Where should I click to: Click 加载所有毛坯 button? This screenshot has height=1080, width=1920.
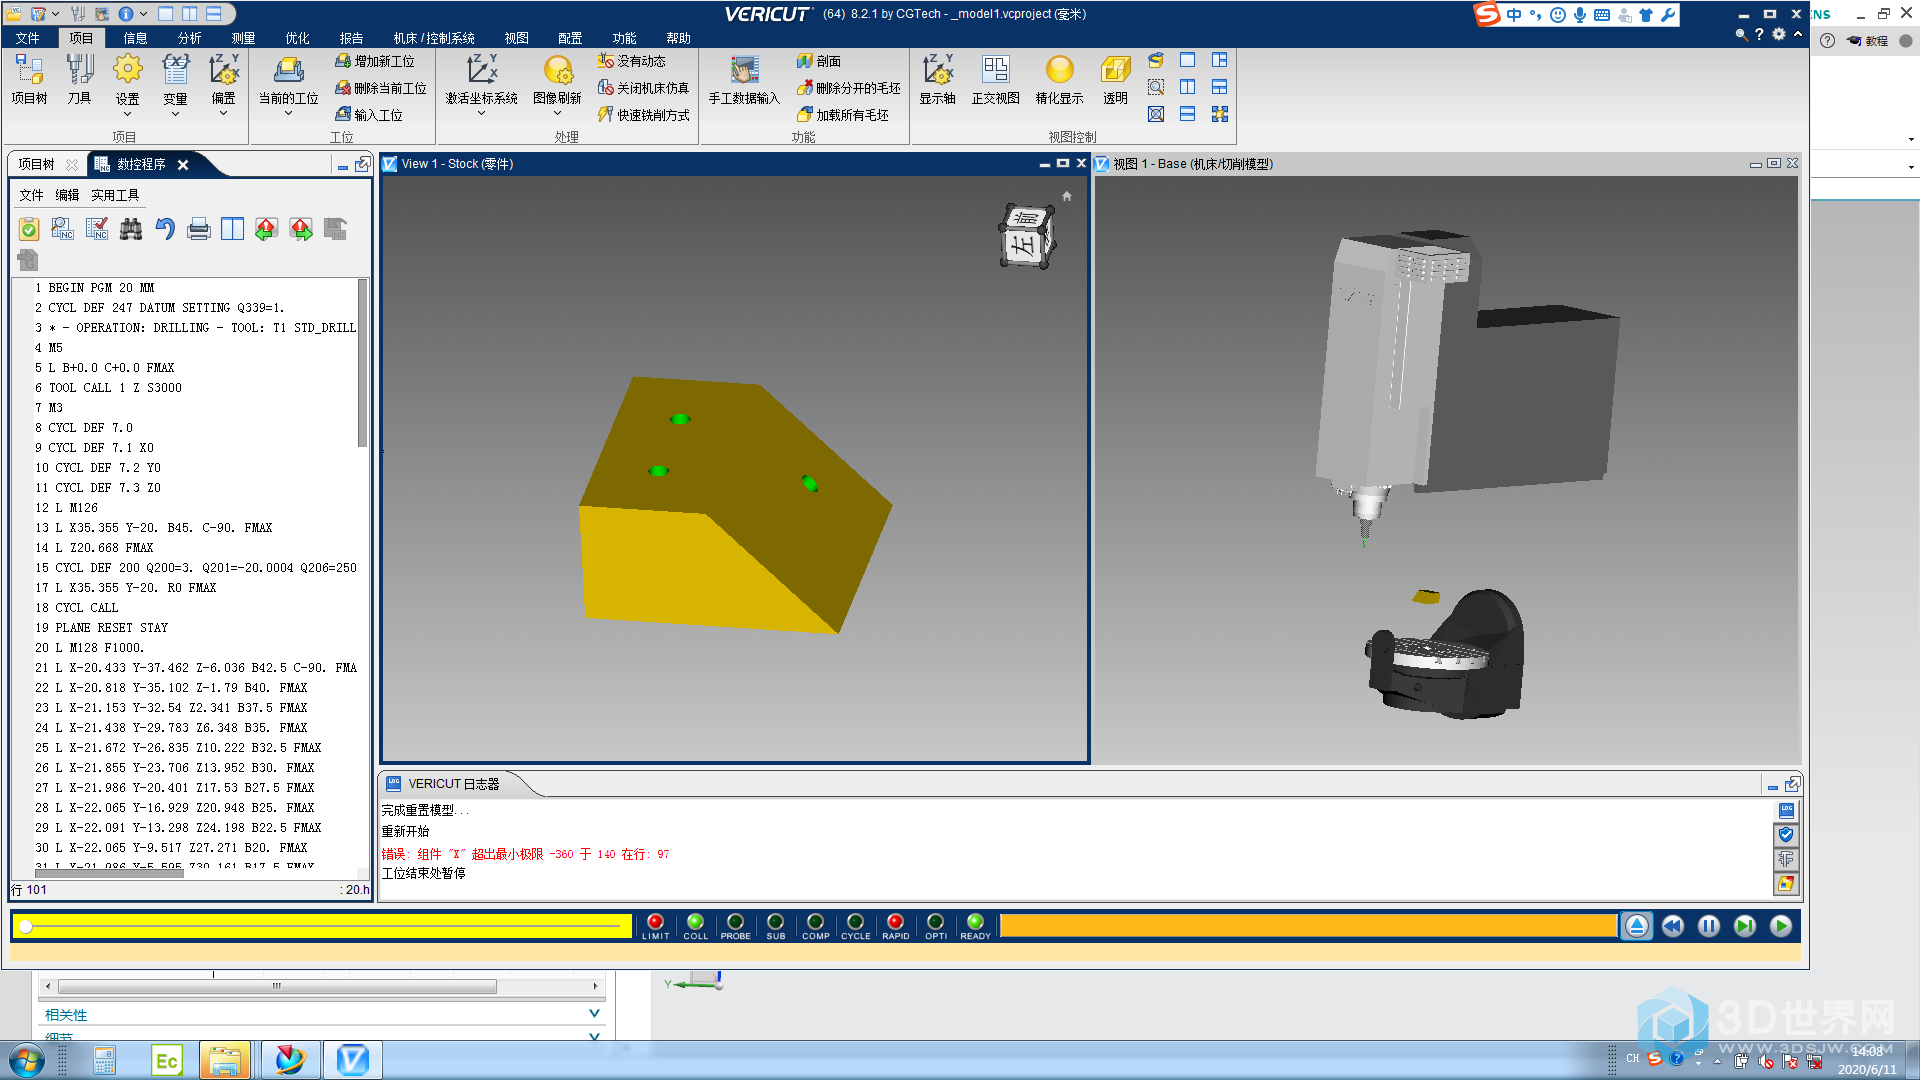(843, 115)
